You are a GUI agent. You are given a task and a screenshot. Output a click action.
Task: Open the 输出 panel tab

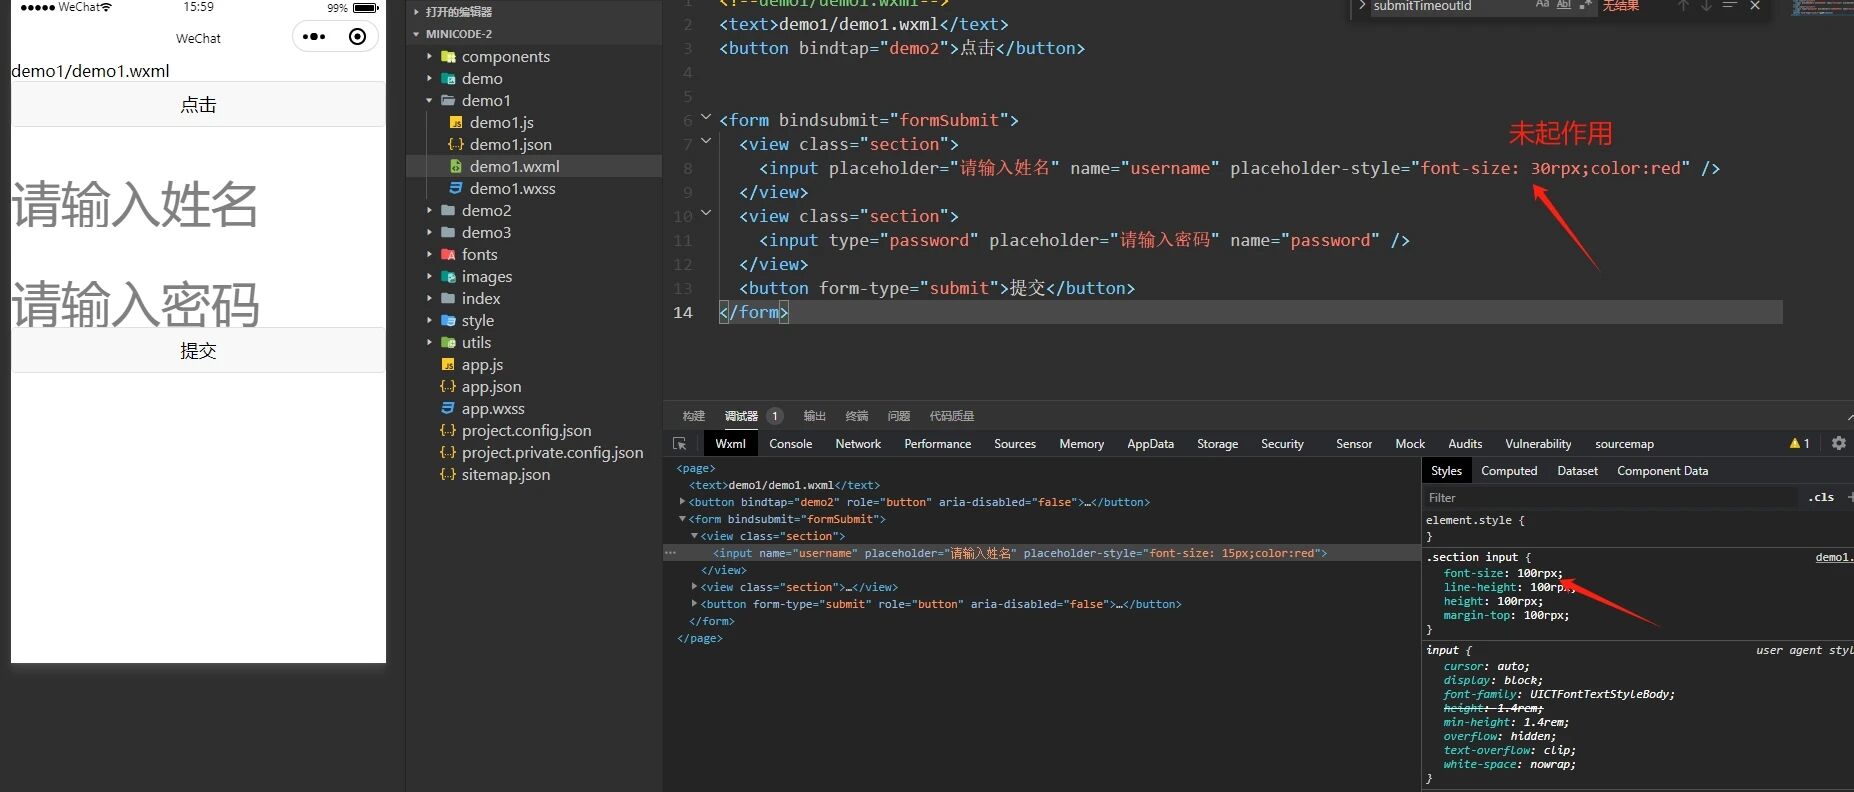point(815,416)
